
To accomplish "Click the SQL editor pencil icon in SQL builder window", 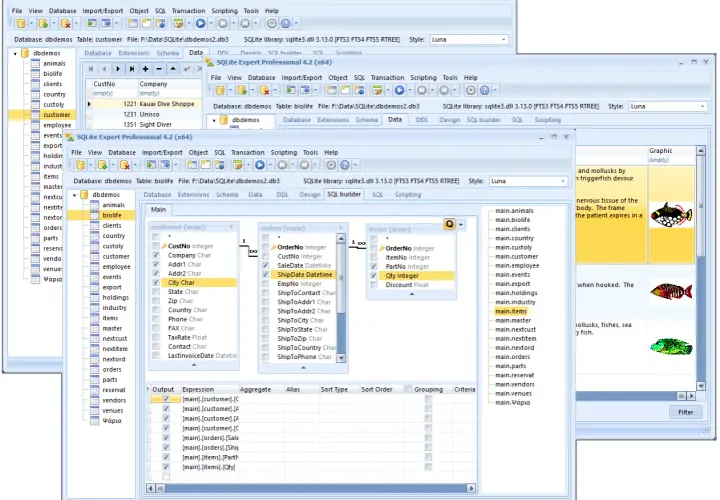I will coord(237,165).
